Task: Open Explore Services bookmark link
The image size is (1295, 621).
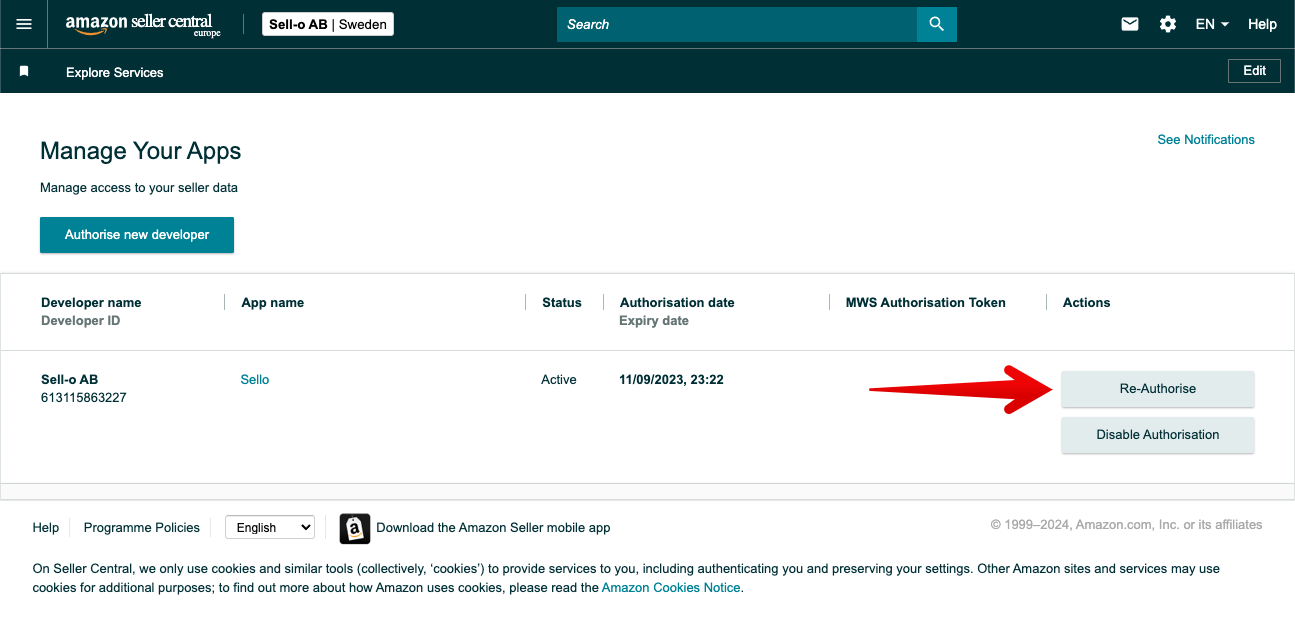Action: point(114,72)
